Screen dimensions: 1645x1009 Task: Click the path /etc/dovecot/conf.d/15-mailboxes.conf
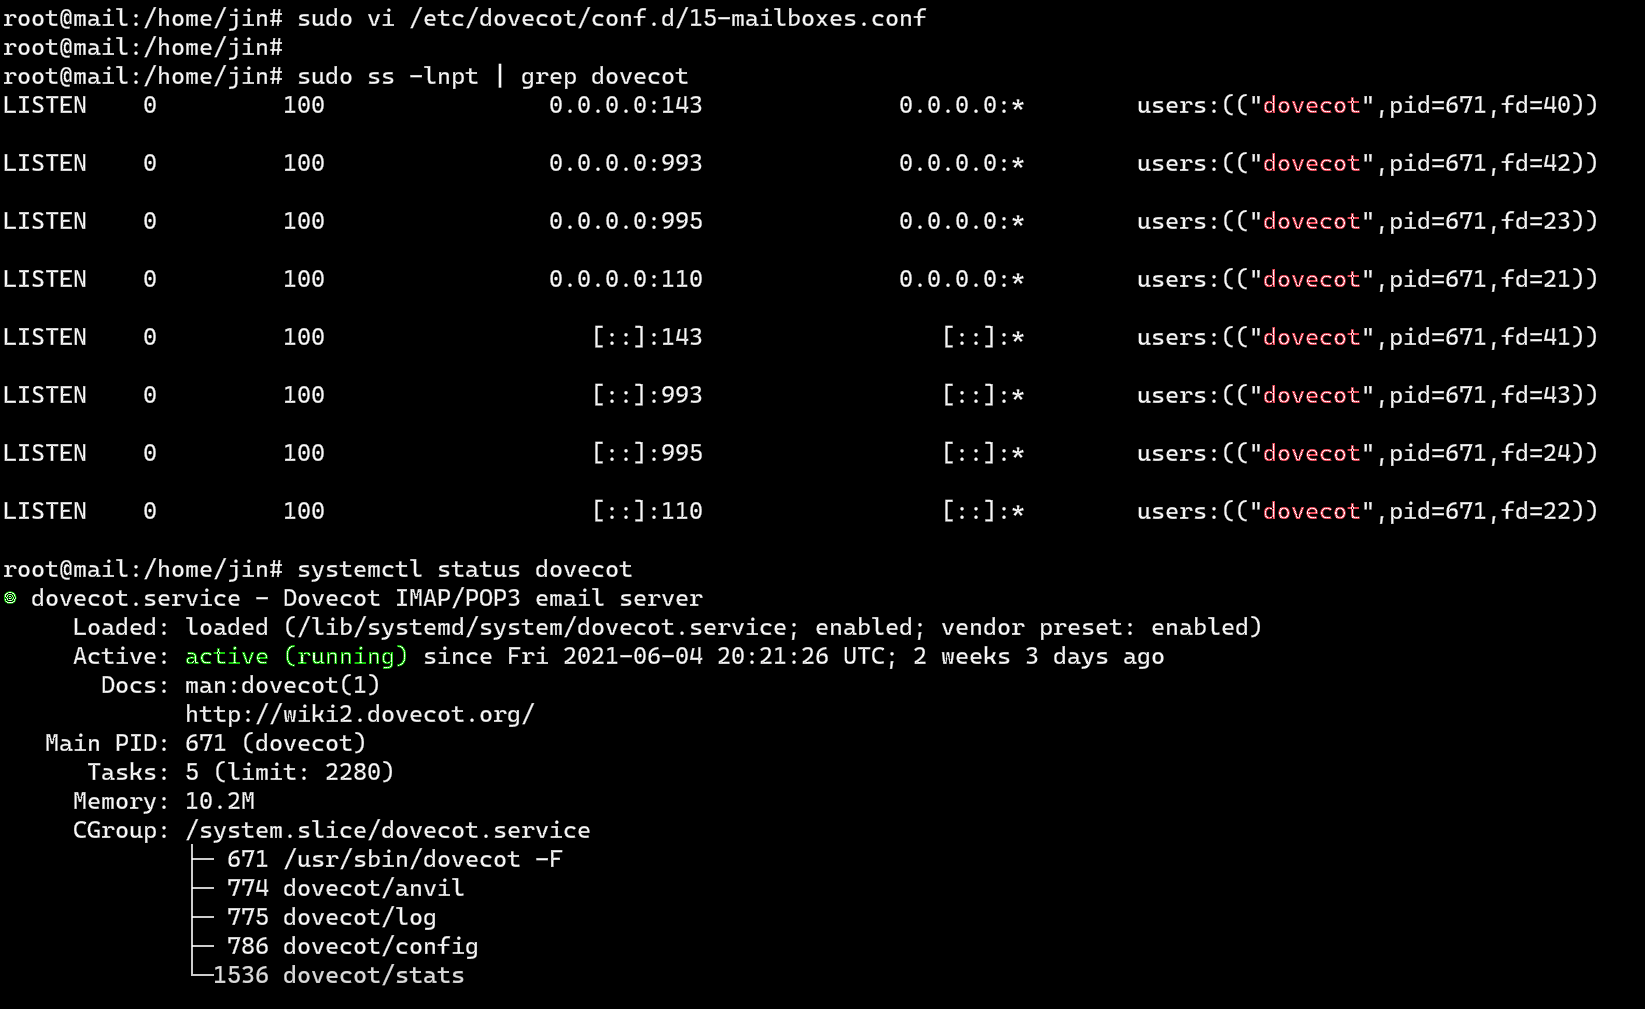[668, 18]
